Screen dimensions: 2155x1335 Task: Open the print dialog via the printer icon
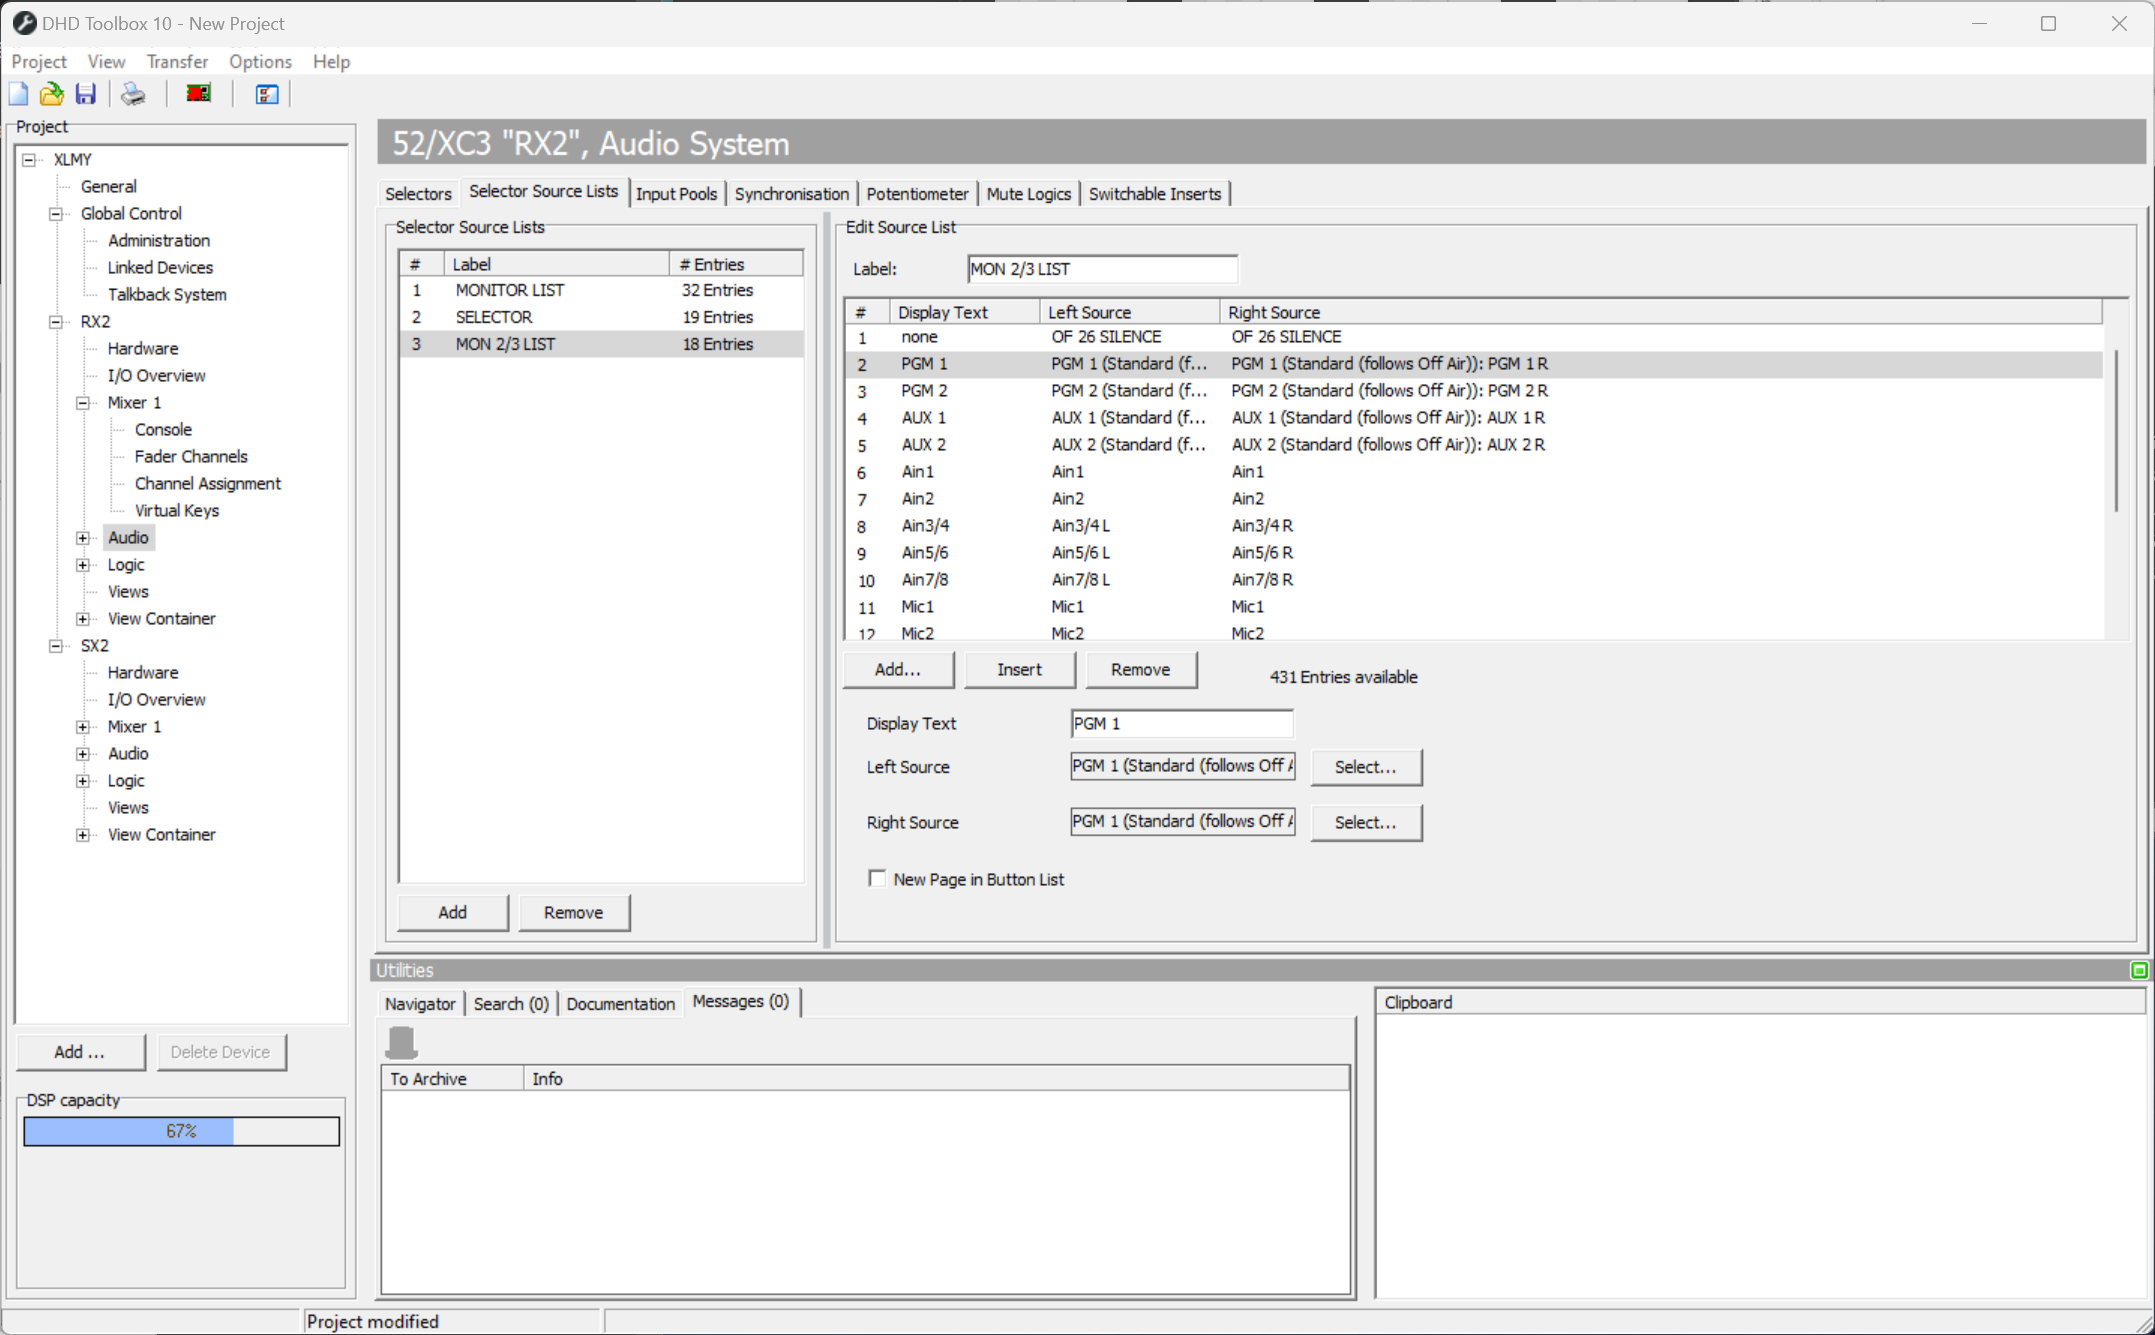[x=132, y=93]
